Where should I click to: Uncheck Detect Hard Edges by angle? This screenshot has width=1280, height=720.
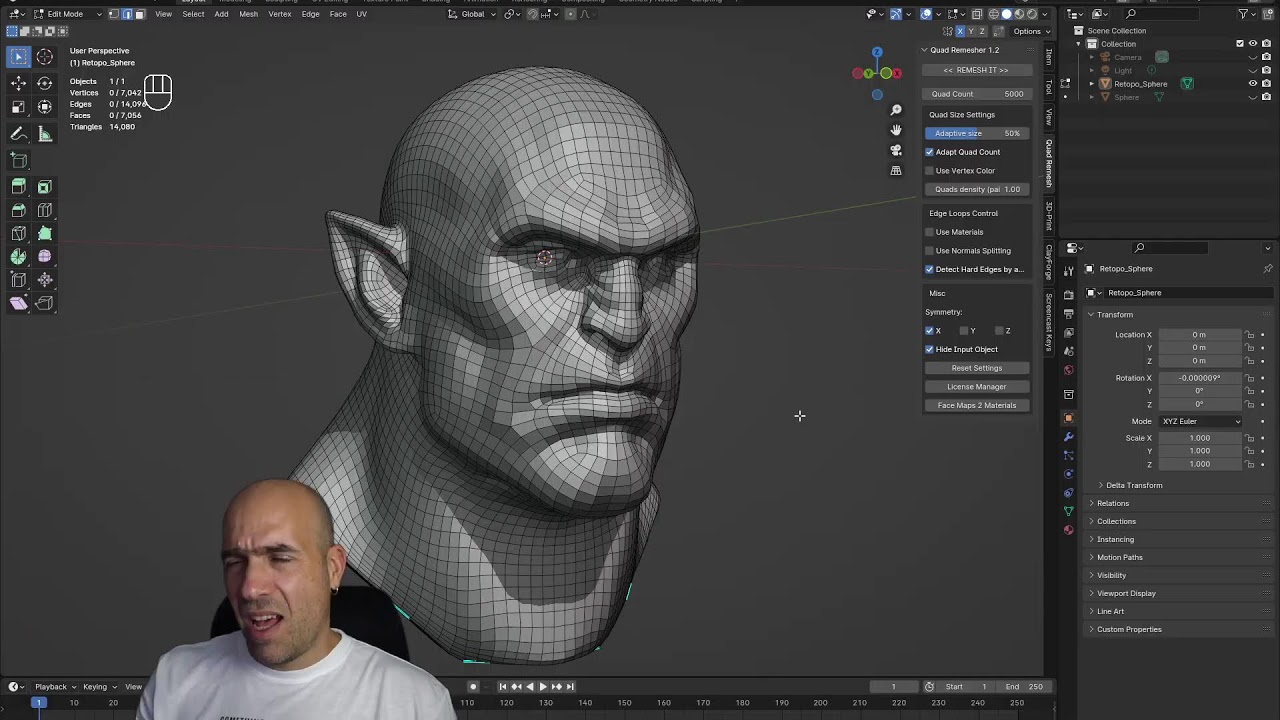929,269
